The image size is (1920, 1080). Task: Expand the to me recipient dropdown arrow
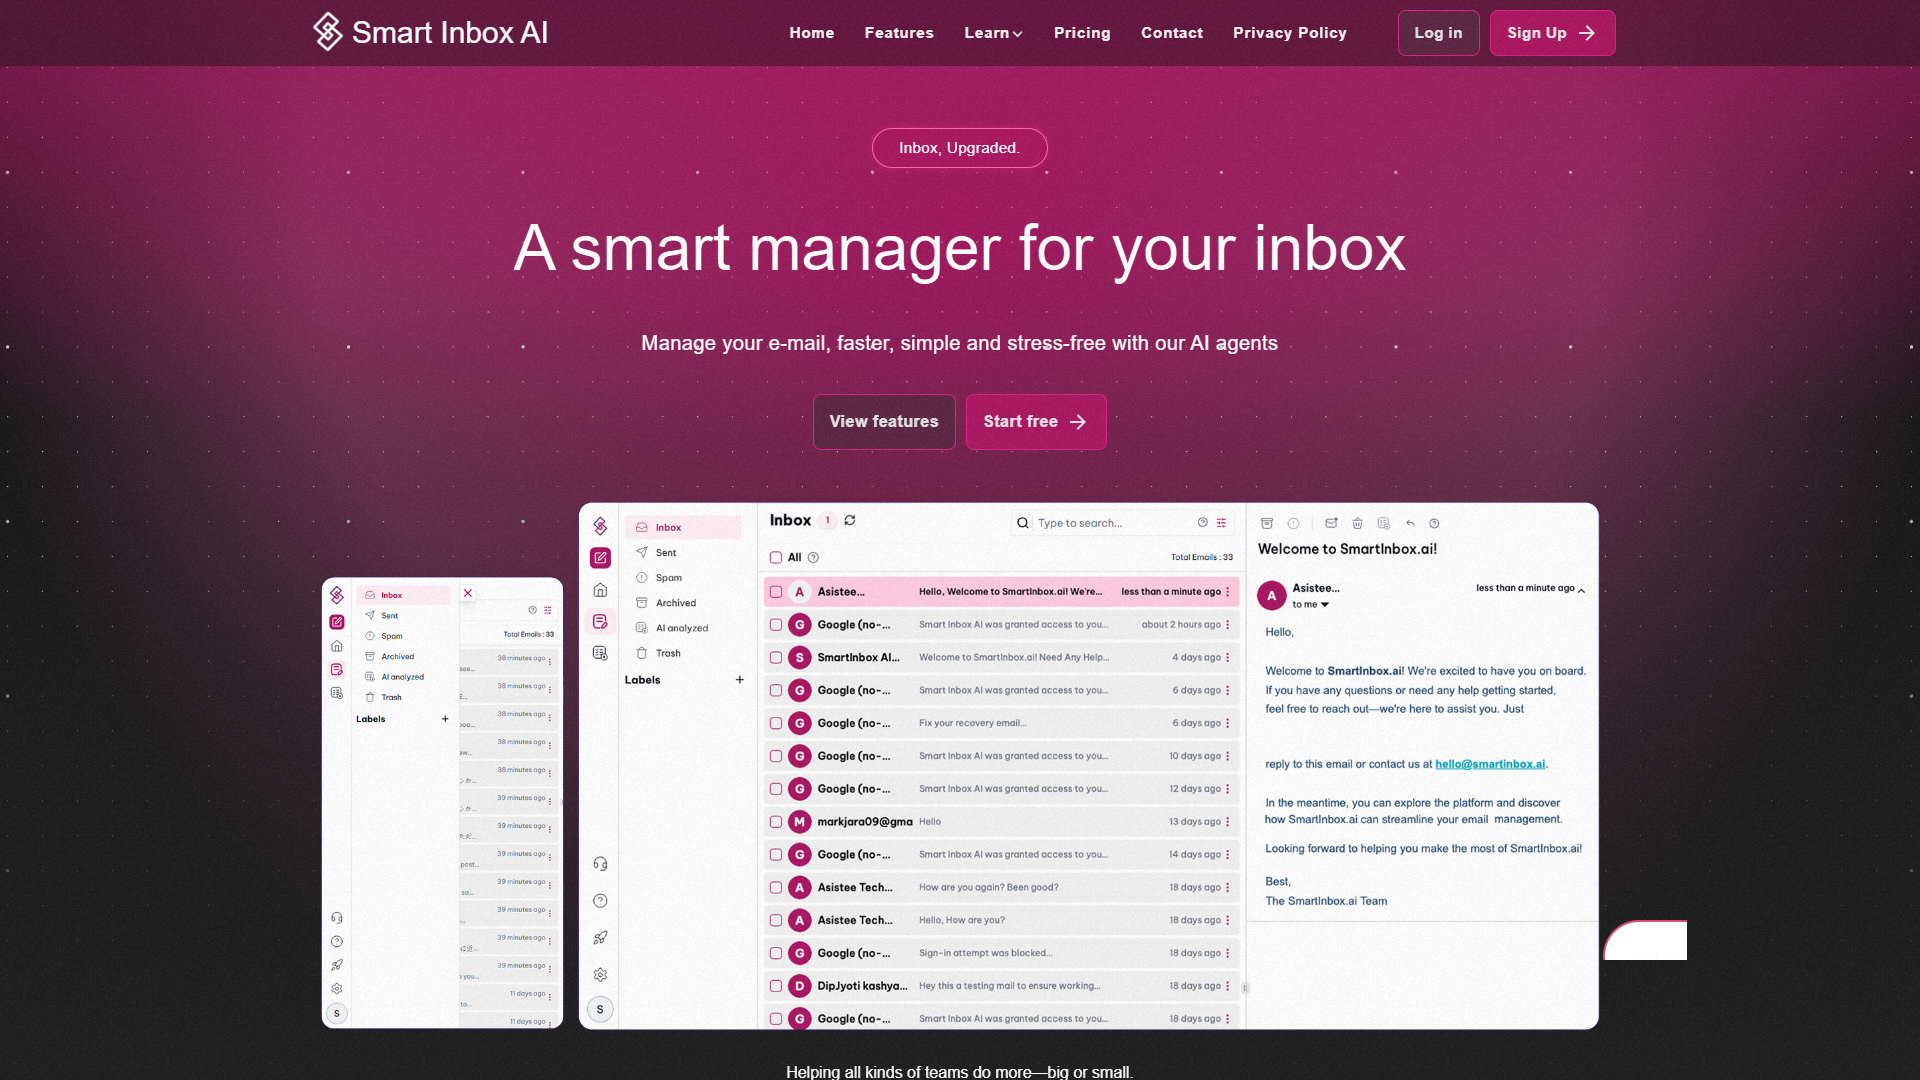point(1325,605)
